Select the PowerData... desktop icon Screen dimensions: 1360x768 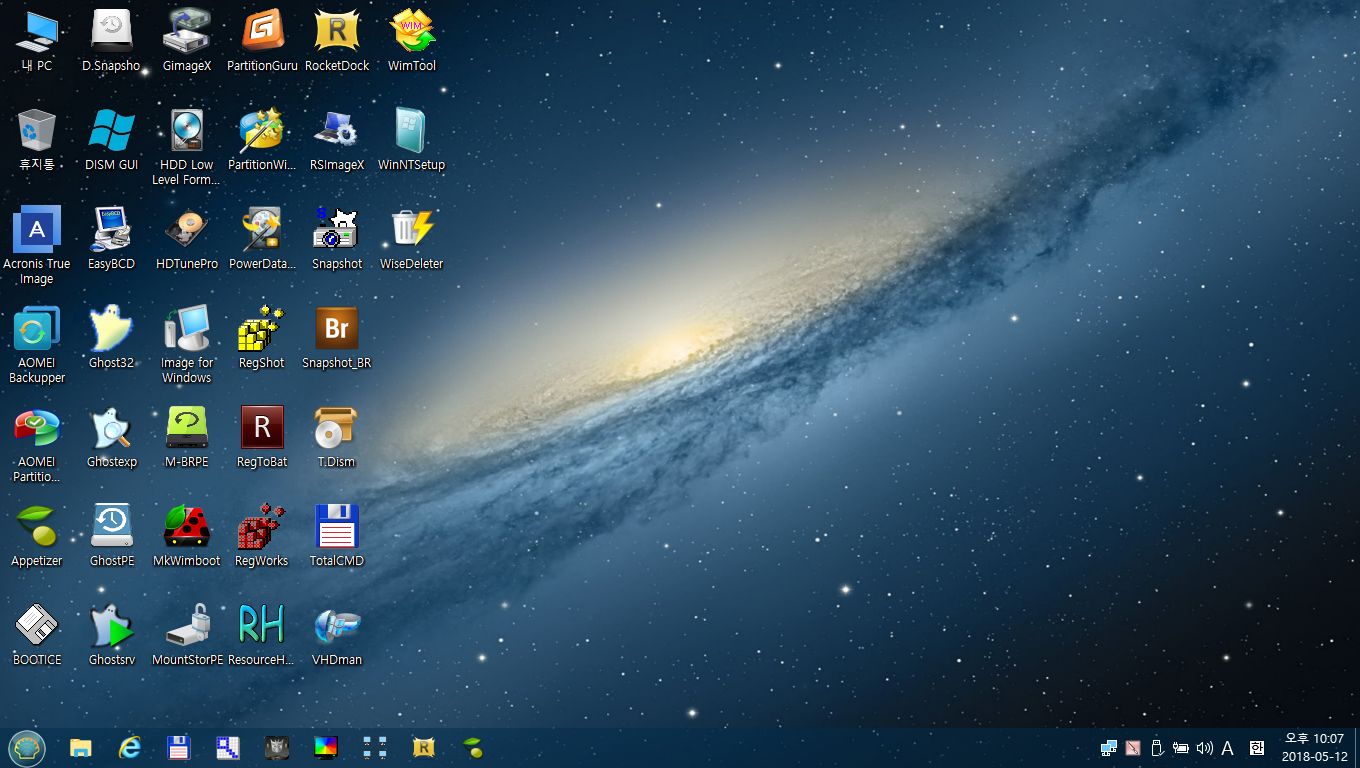point(262,239)
